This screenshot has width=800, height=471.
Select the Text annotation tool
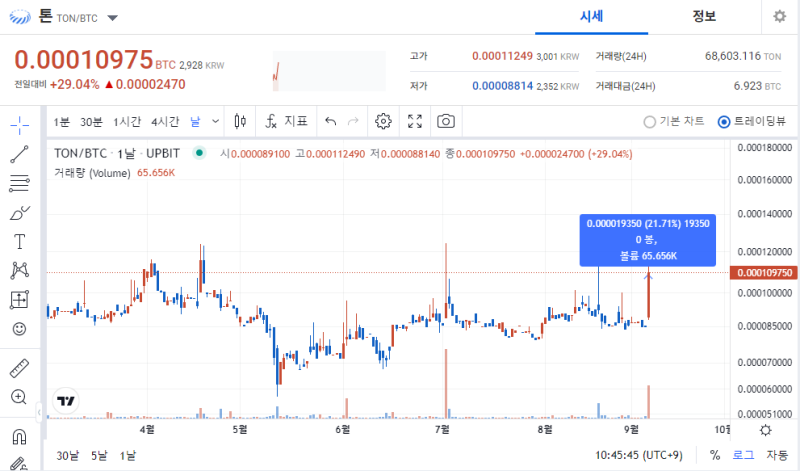[x=19, y=241]
